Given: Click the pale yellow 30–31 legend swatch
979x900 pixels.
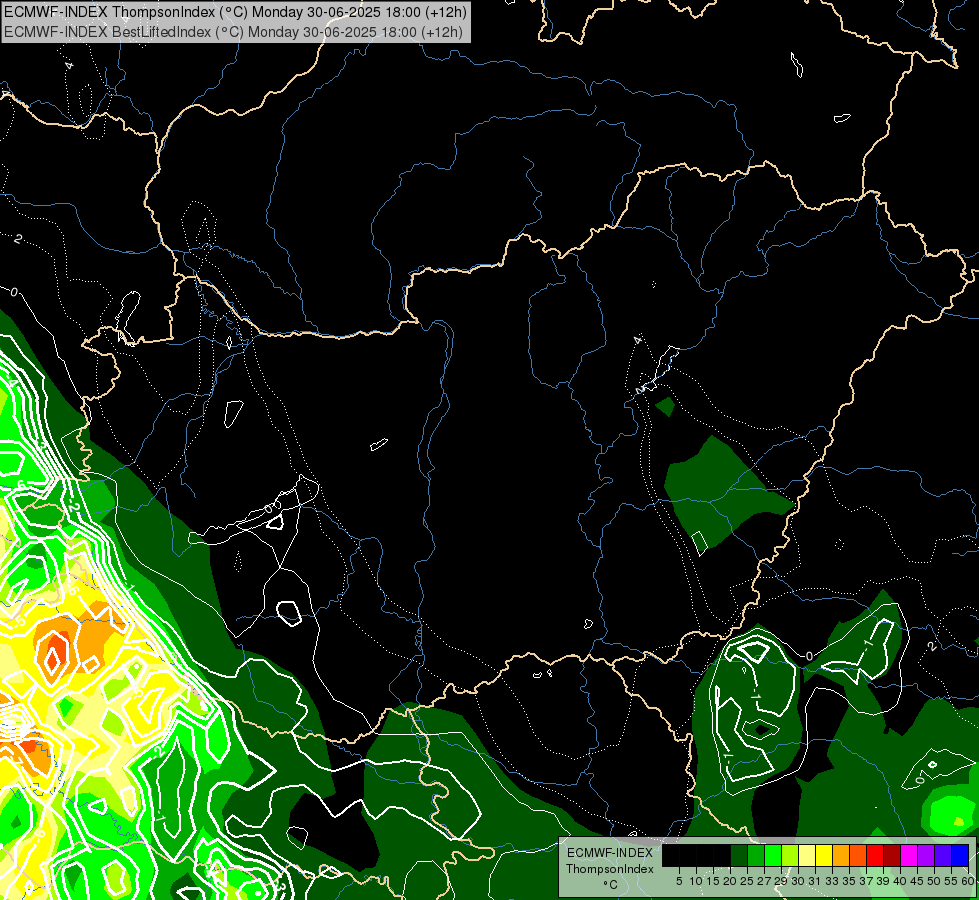Looking at the screenshot, I should point(807,856).
